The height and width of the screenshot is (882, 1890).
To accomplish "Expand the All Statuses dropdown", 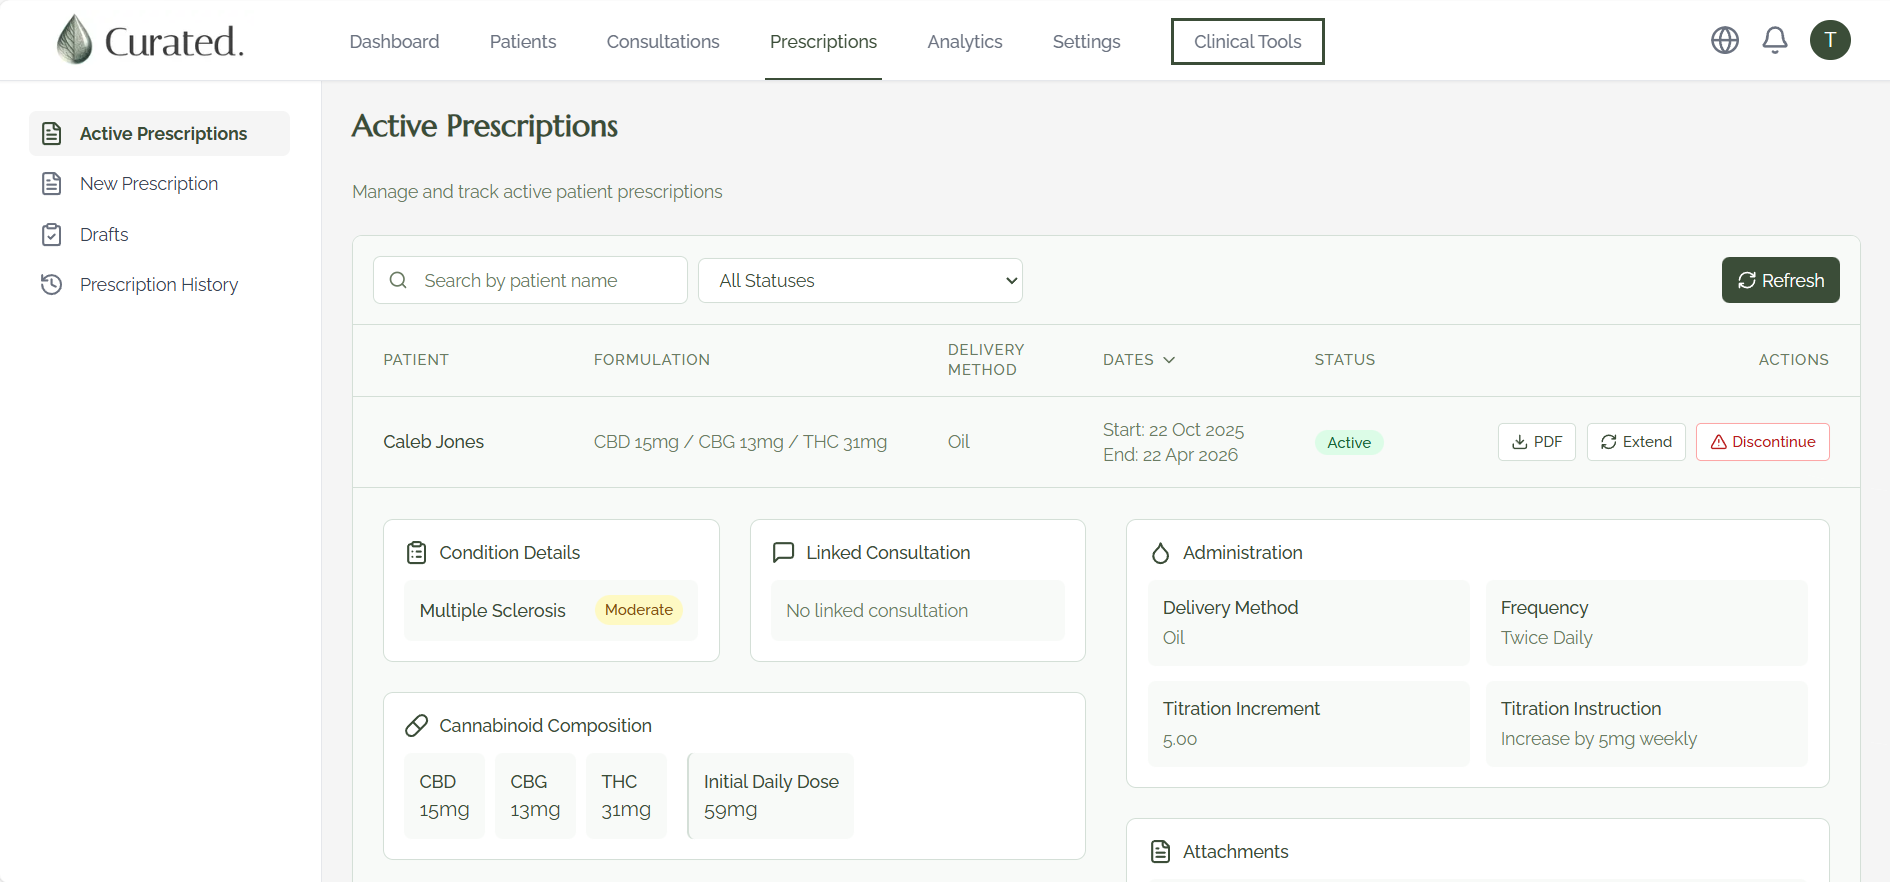I will (x=860, y=281).
